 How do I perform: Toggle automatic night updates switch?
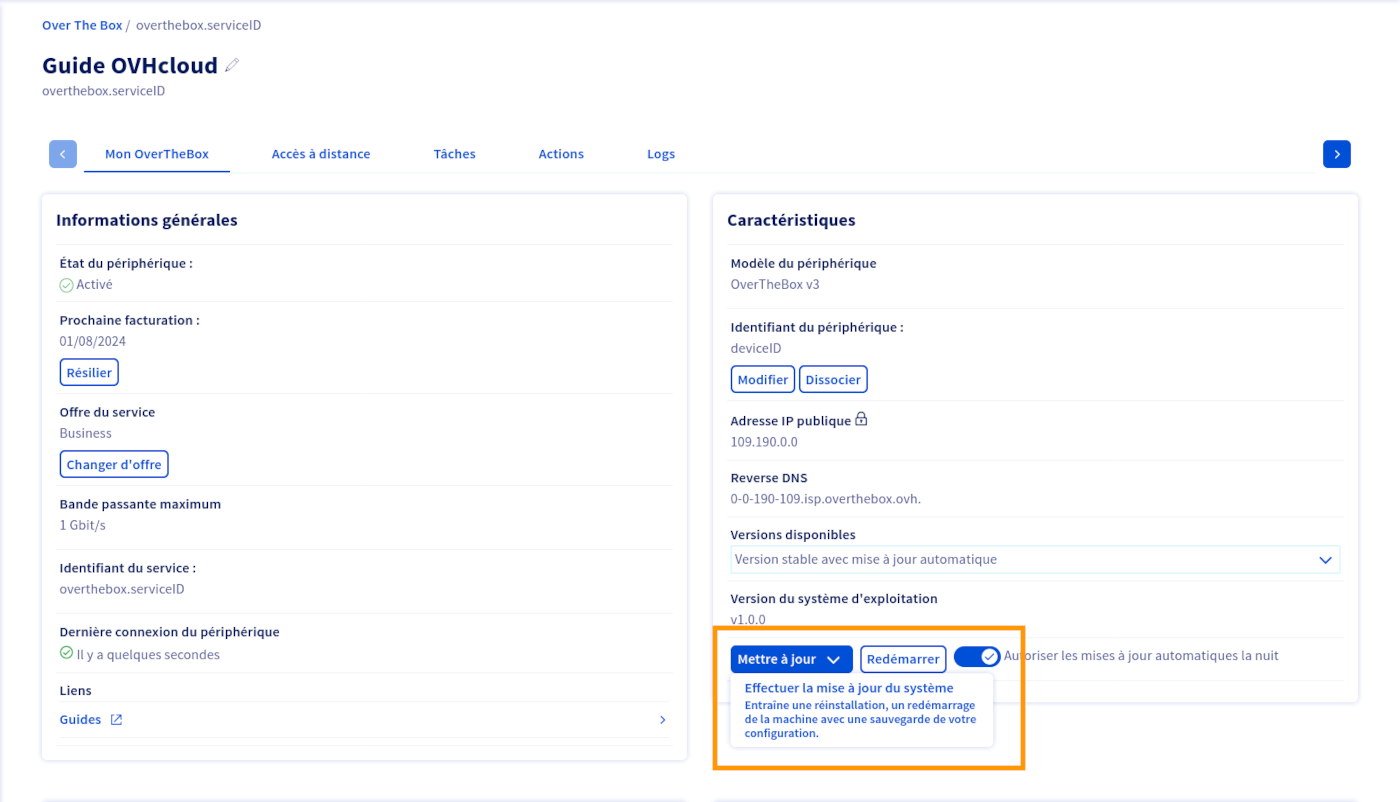click(976, 657)
